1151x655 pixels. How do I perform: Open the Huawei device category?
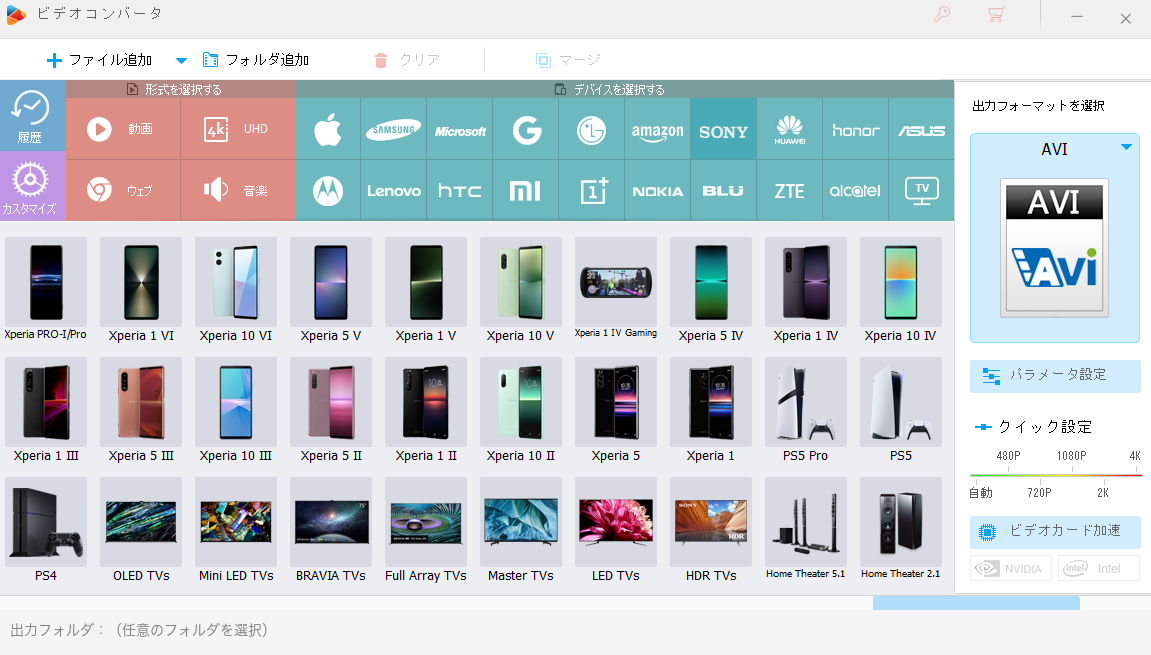pyautogui.click(x=789, y=129)
